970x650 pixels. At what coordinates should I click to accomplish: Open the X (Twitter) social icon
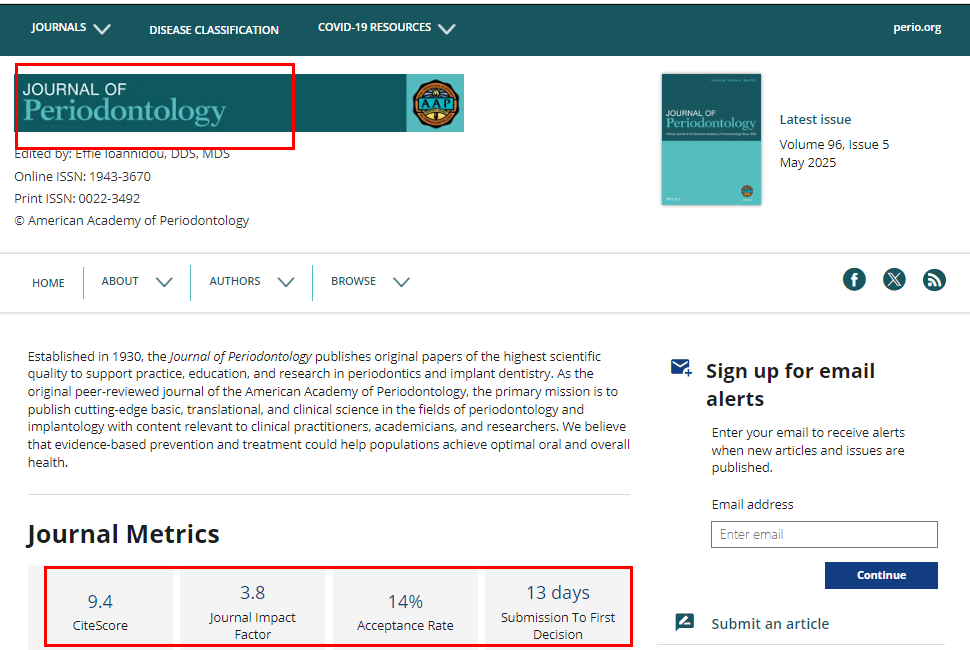pyautogui.click(x=894, y=280)
